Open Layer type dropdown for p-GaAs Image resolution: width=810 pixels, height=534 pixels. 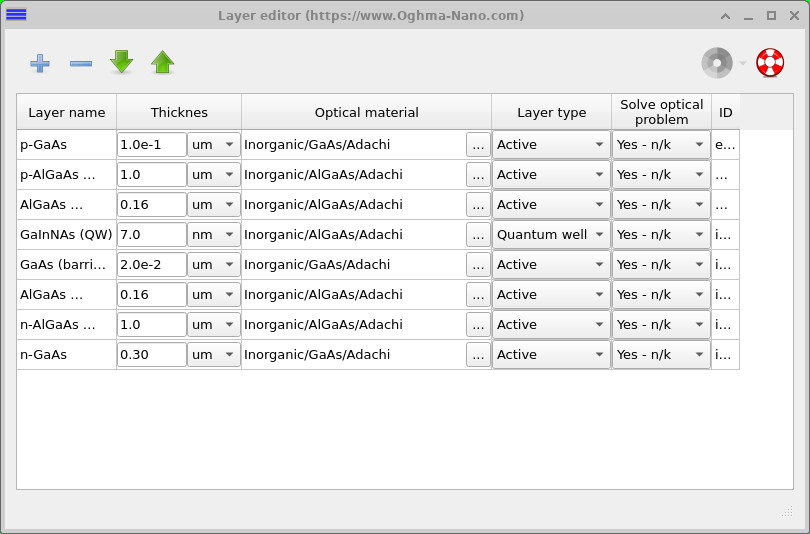(x=551, y=145)
